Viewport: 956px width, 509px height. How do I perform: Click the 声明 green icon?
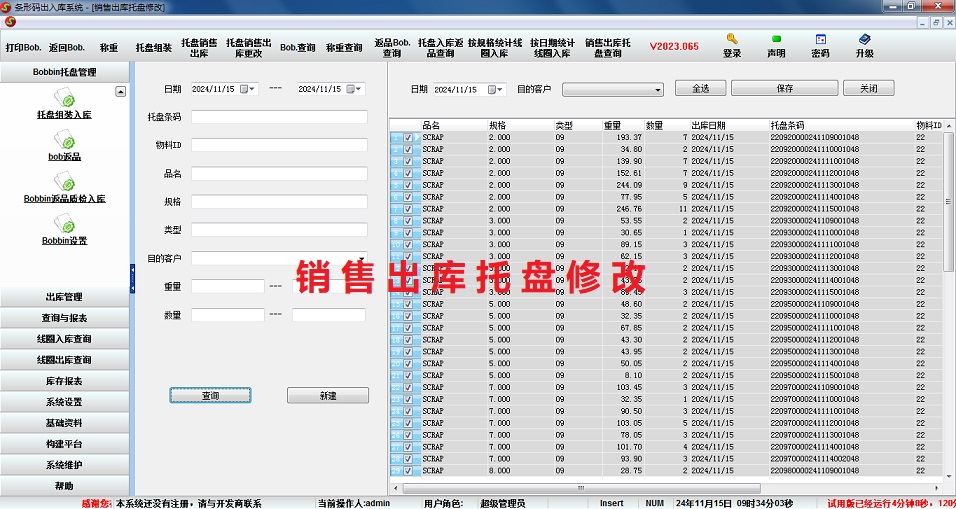point(776,40)
